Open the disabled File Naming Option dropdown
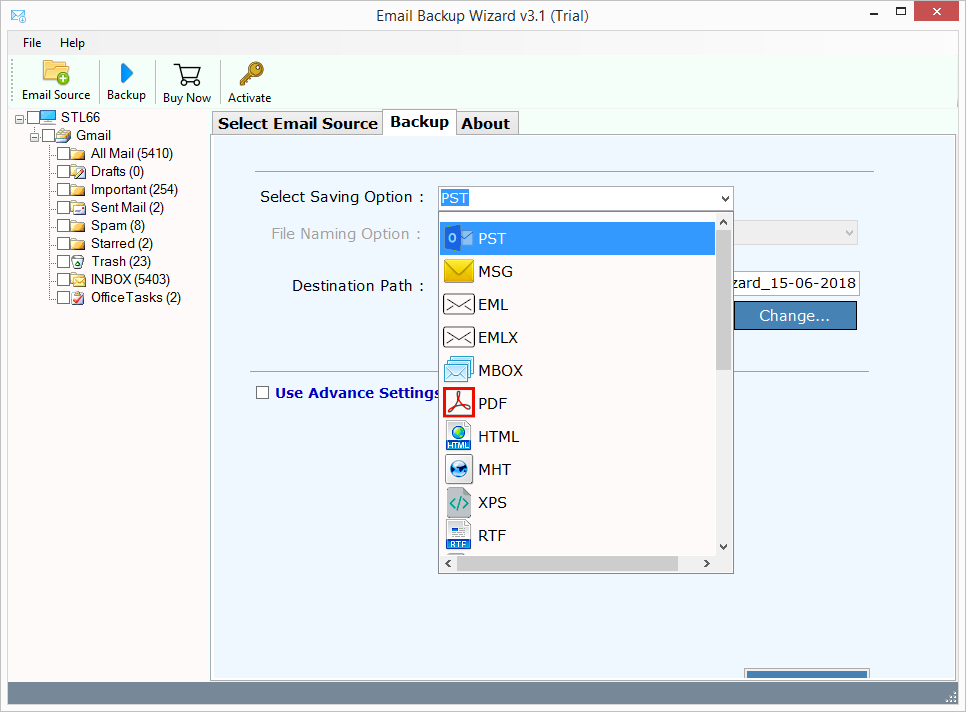The image size is (966, 712). click(x=849, y=233)
